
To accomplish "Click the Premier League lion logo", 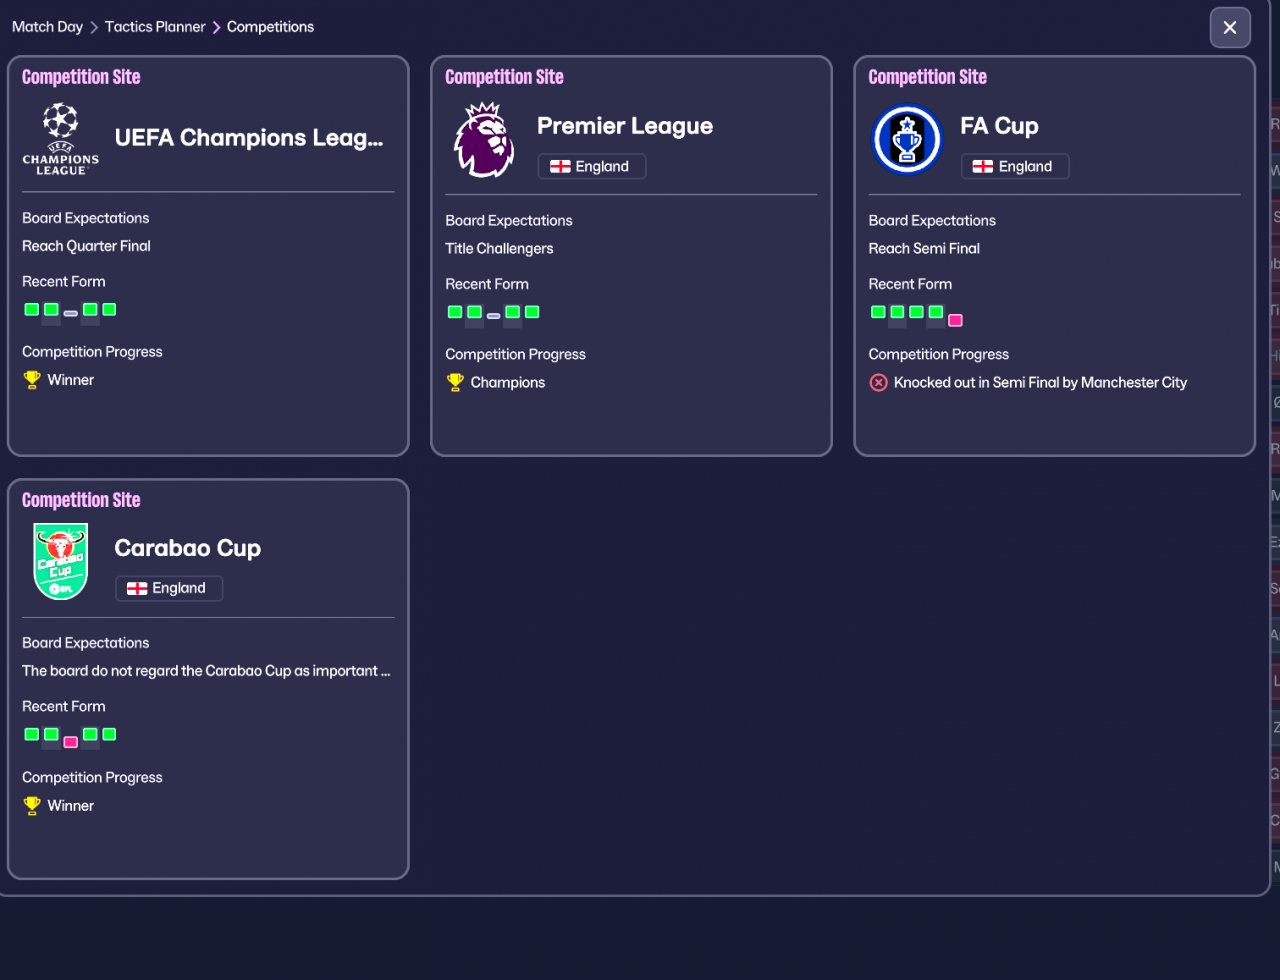I will tap(484, 139).
